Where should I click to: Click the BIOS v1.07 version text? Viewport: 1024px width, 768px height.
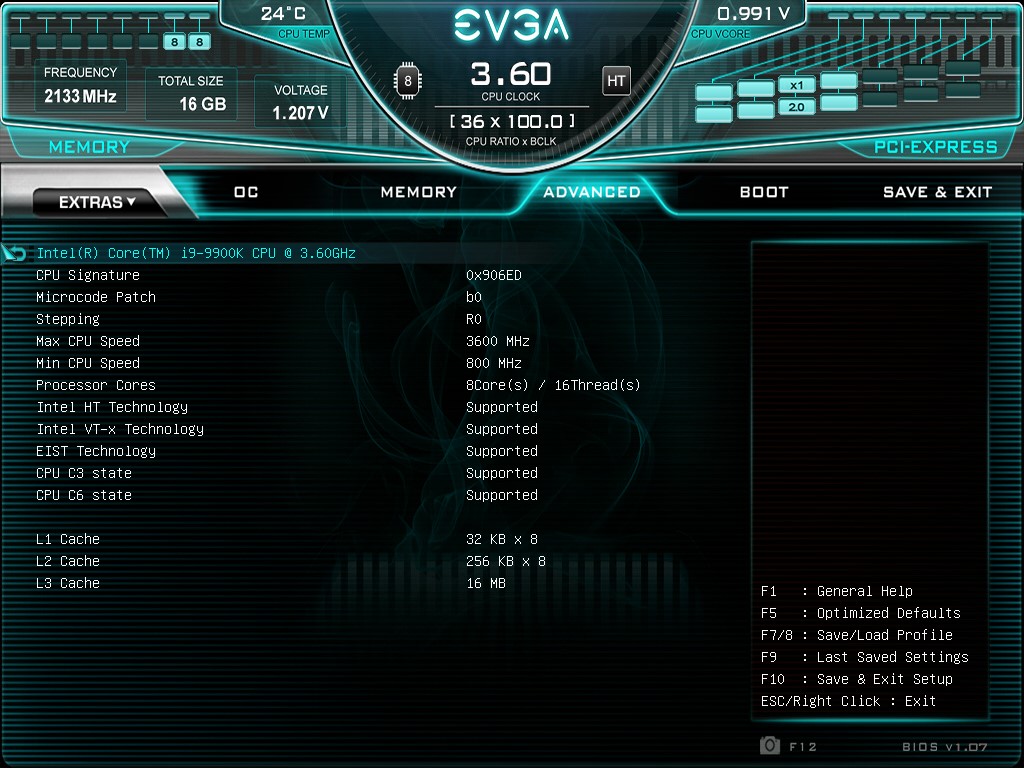point(944,746)
